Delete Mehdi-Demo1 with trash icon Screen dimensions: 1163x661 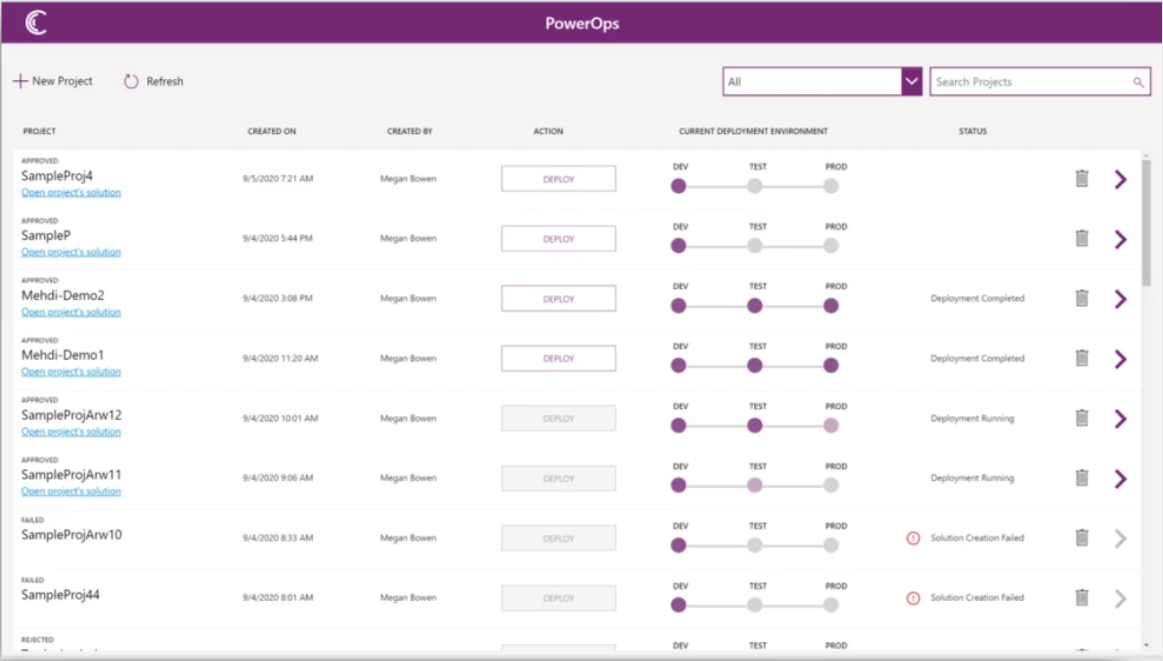pyautogui.click(x=1082, y=358)
